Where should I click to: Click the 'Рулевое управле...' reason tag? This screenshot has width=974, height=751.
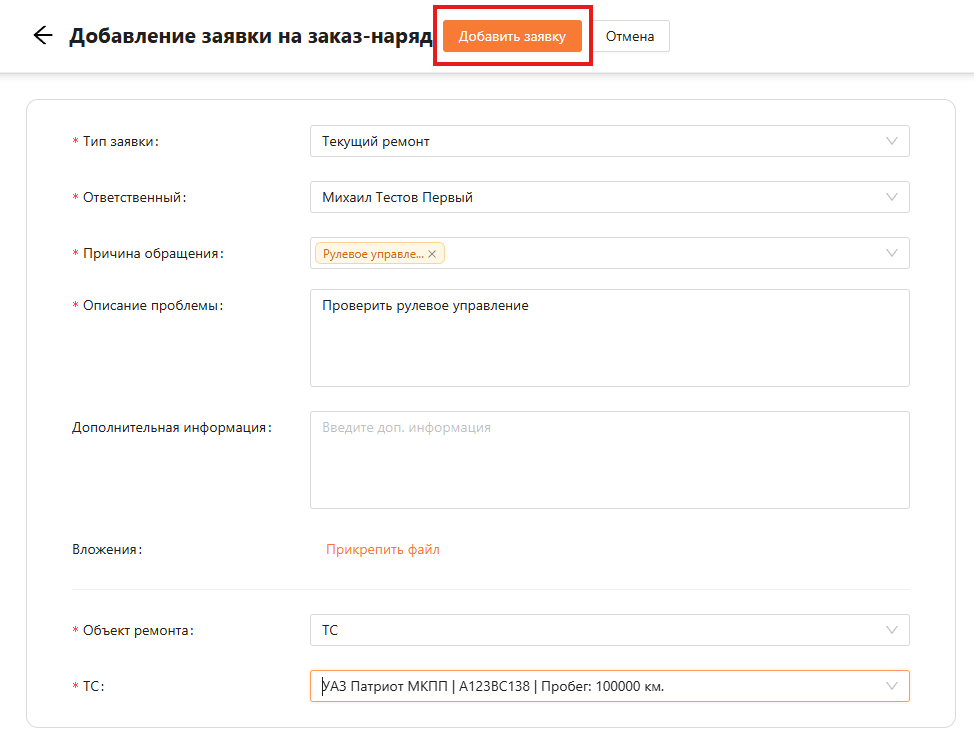[373, 253]
